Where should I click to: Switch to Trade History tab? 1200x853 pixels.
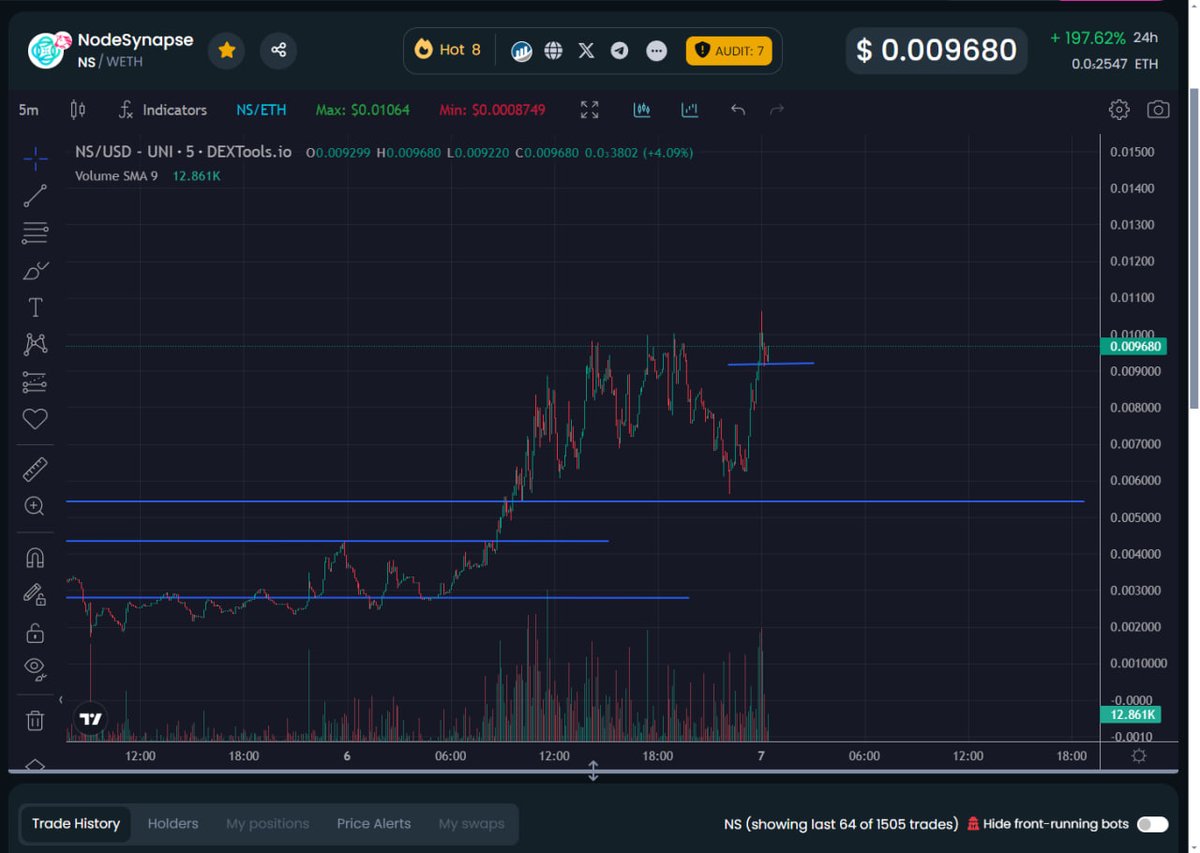pyautogui.click(x=76, y=824)
